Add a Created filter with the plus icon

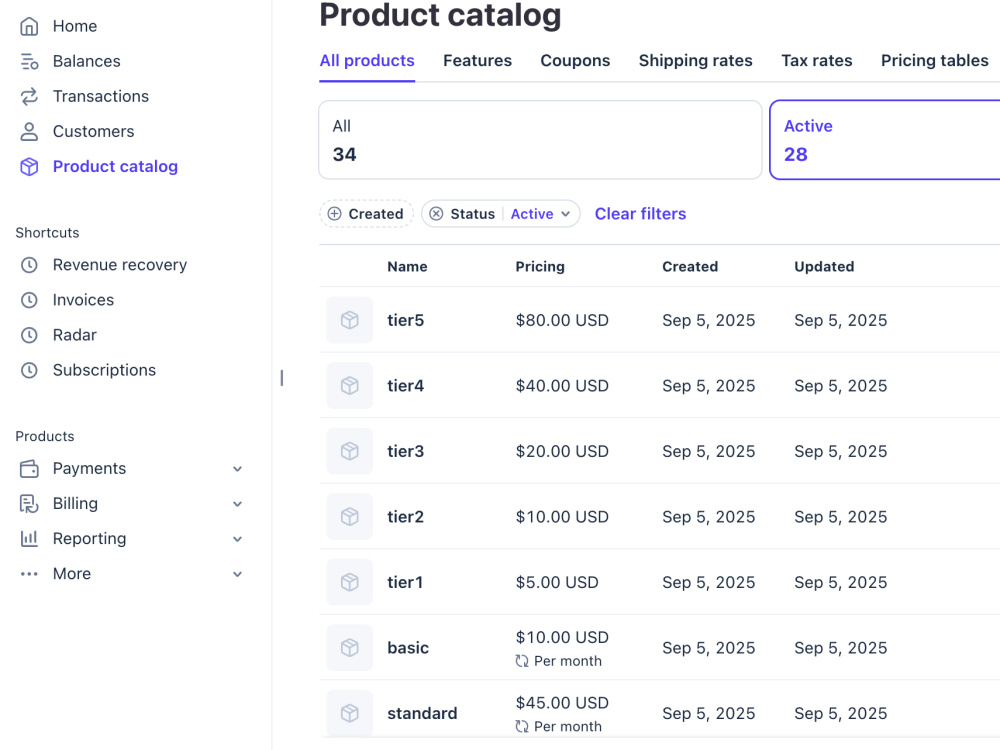(334, 214)
